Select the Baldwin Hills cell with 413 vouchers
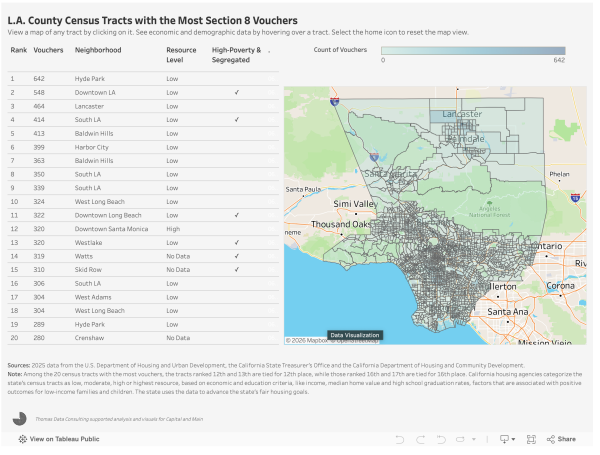The width and height of the screenshot is (600, 455). [x=94, y=134]
